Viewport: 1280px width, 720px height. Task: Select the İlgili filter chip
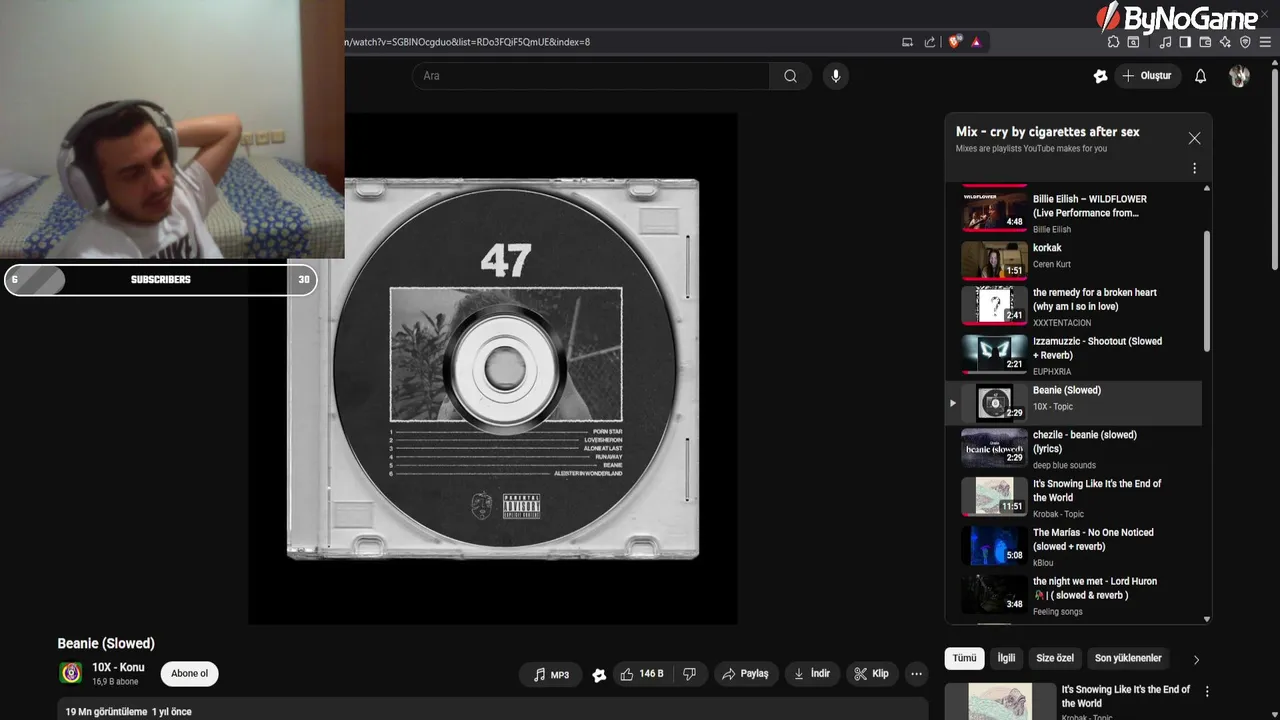tap(1006, 658)
